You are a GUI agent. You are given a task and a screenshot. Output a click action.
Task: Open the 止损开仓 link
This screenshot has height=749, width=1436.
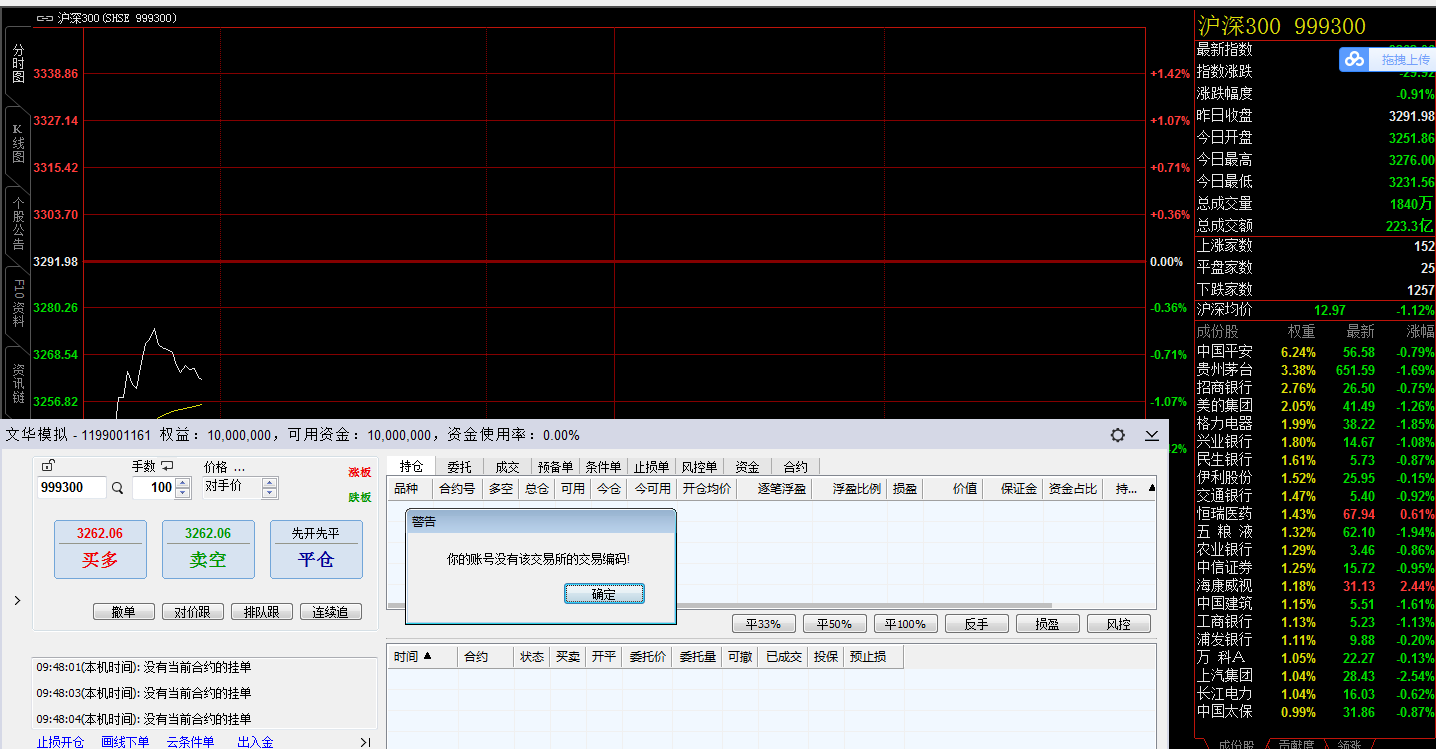(x=61, y=742)
